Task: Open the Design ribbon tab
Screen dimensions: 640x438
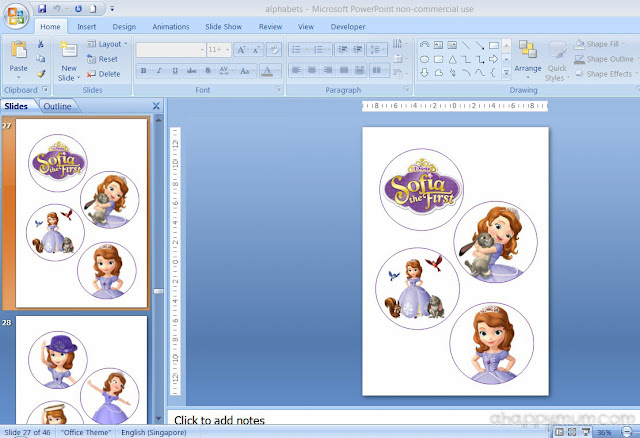Action: (124, 27)
